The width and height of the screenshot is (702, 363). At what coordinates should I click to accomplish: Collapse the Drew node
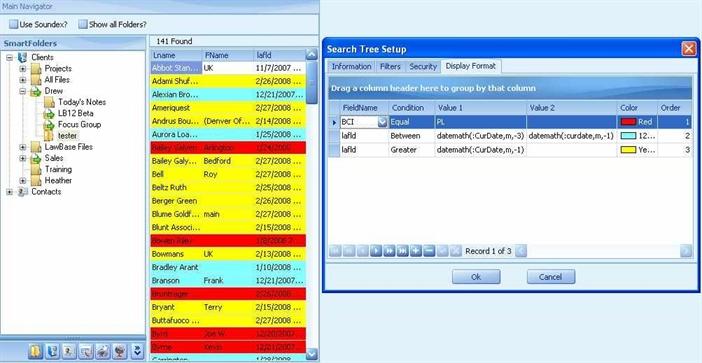(23, 91)
